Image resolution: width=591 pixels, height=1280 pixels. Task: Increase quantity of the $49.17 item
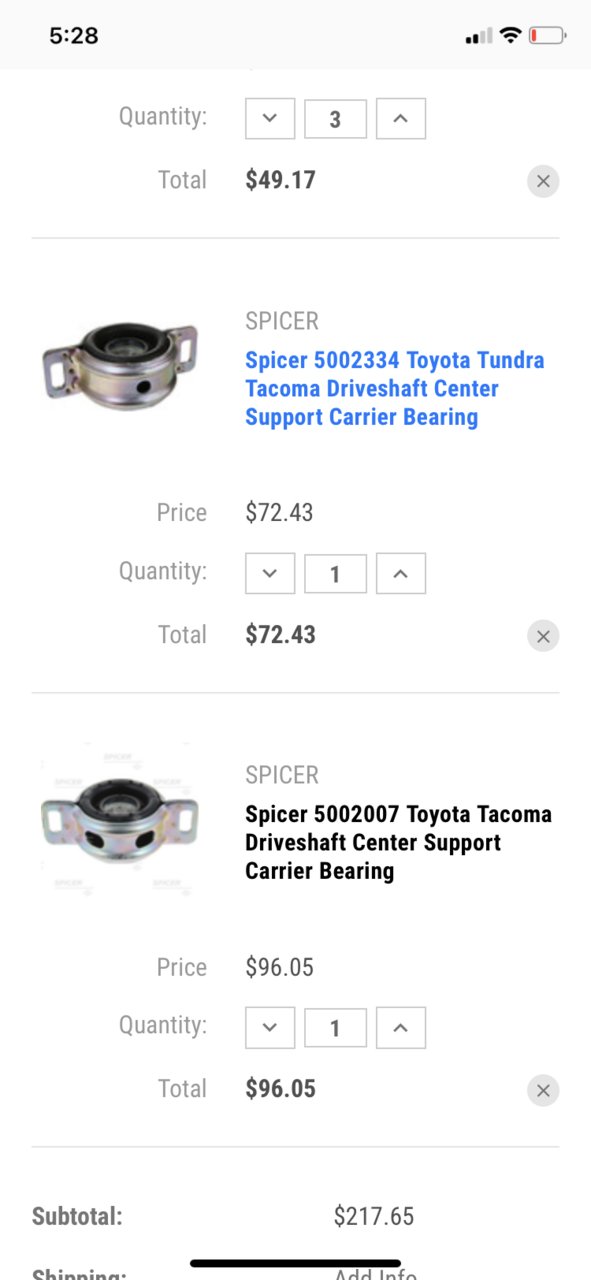(x=401, y=119)
